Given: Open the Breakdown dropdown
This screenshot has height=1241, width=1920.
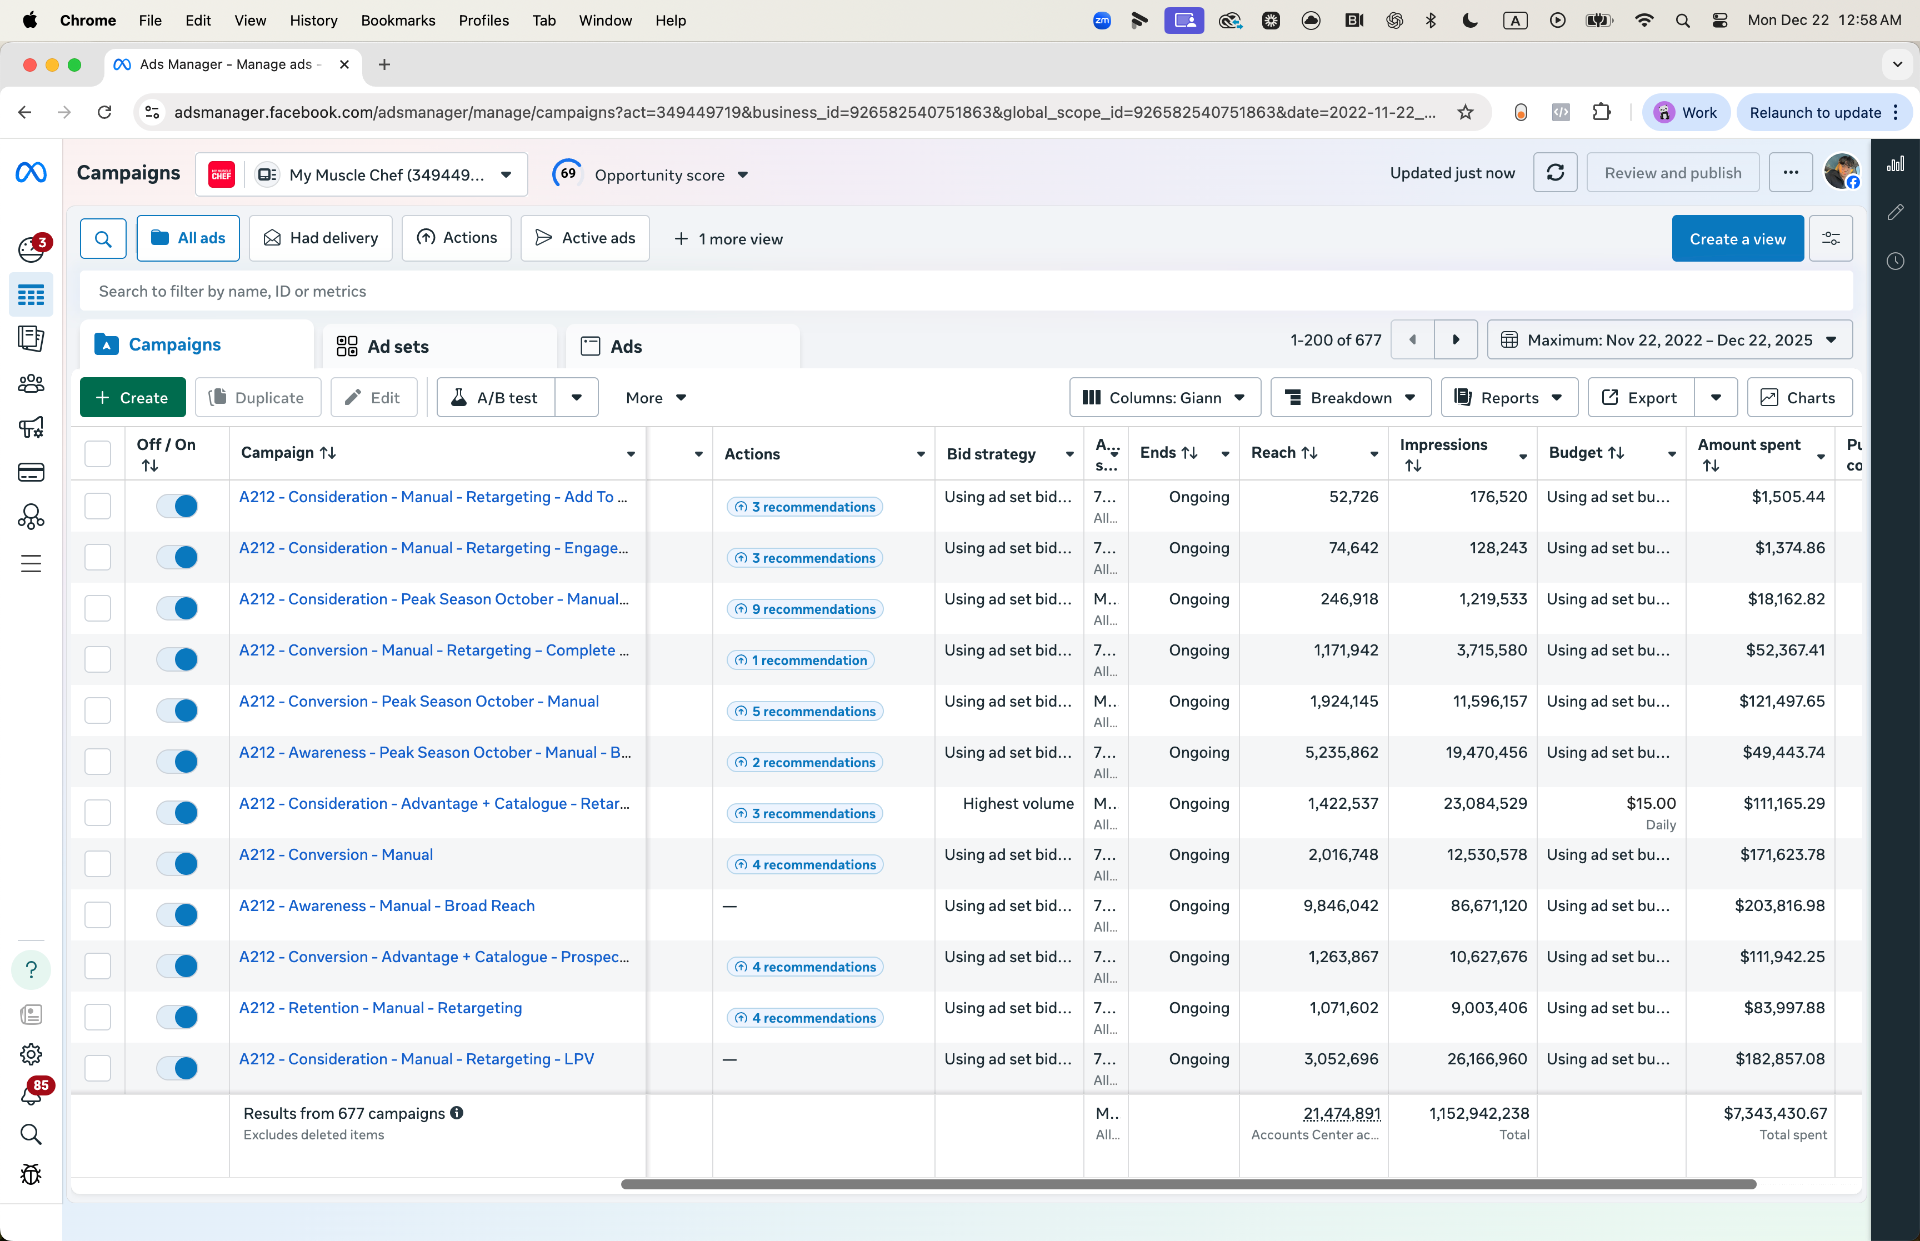Looking at the screenshot, I should tap(1351, 398).
